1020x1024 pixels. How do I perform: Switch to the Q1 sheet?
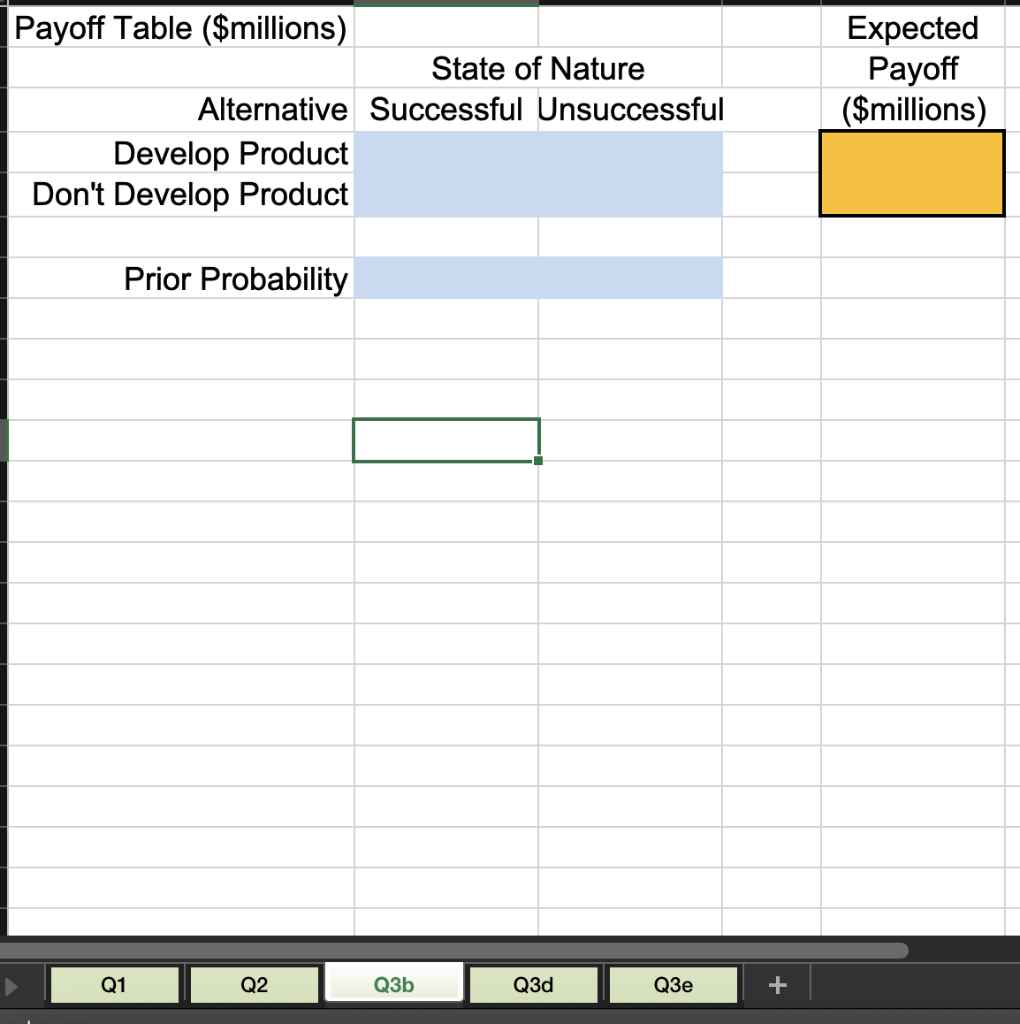pyautogui.click(x=114, y=984)
